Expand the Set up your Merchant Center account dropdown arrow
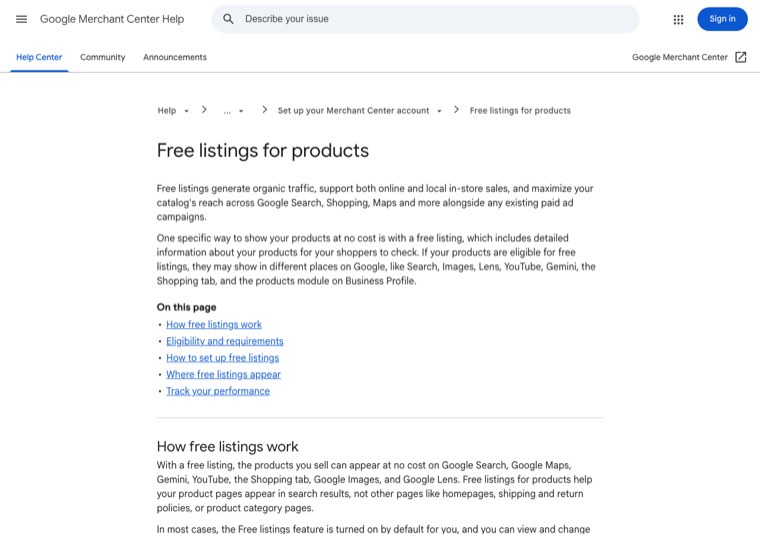Screen dimensions: 760x534 tap(439, 111)
